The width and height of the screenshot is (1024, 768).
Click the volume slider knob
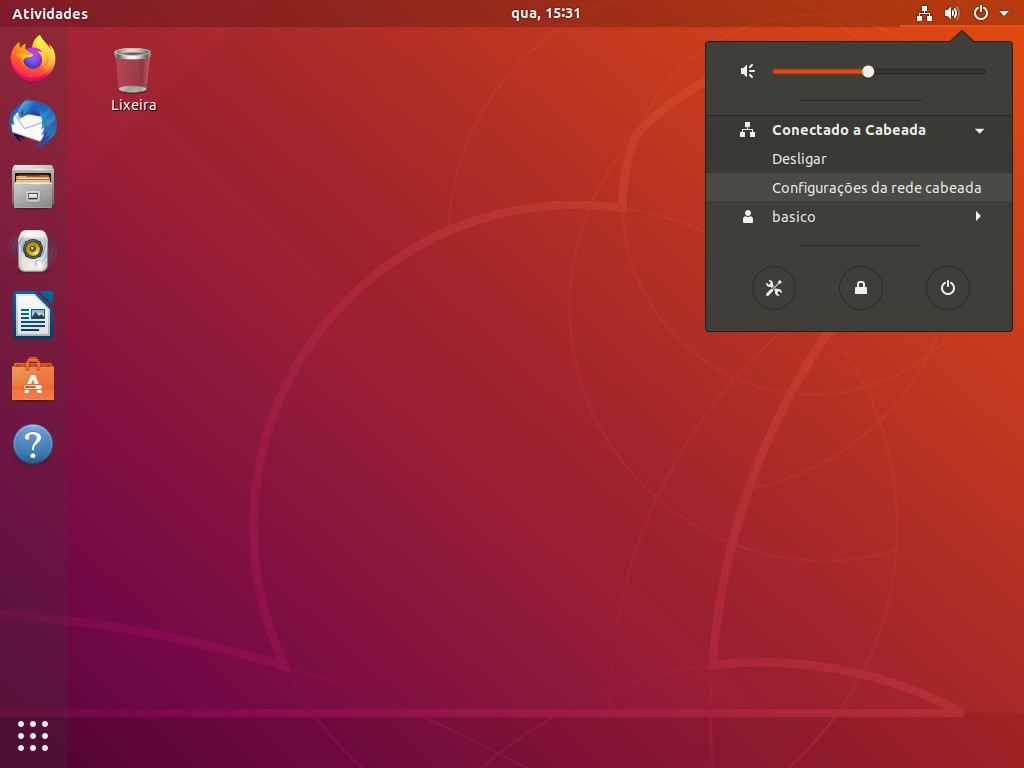[868, 71]
